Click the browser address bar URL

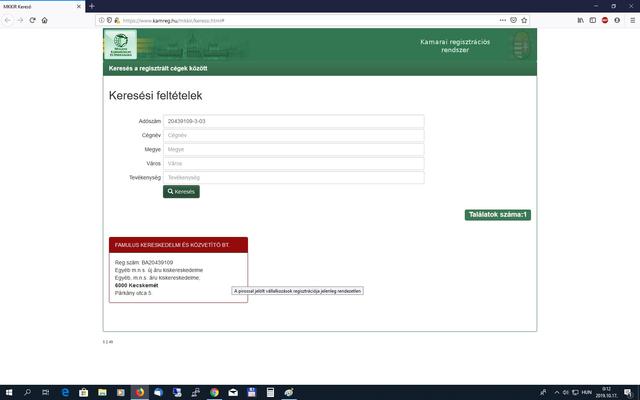(173, 20)
